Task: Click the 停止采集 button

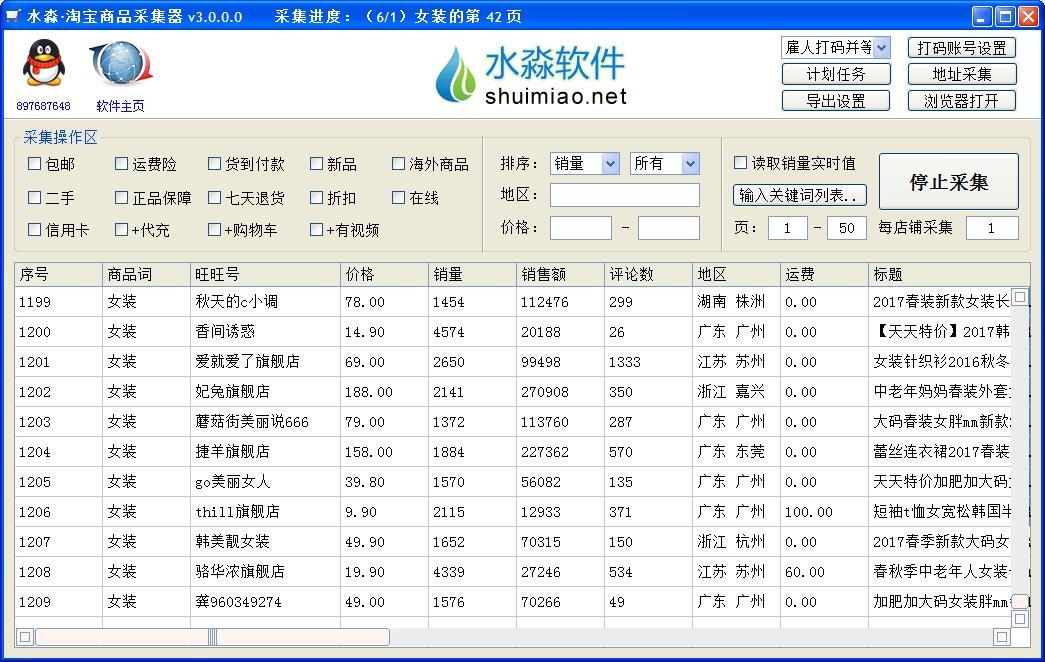Action: pyautogui.click(x=948, y=181)
